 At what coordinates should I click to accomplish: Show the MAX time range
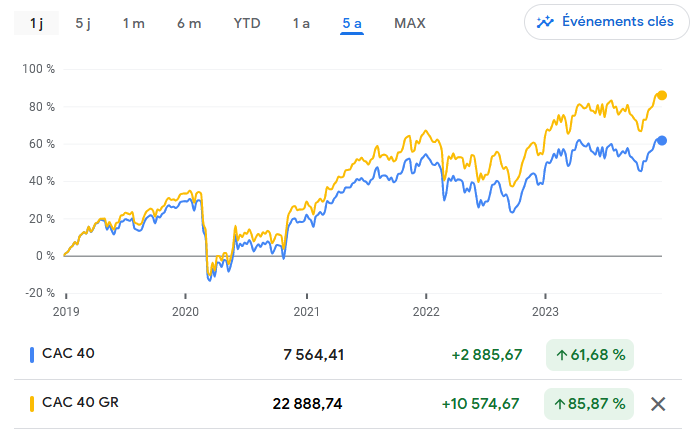pyautogui.click(x=409, y=22)
